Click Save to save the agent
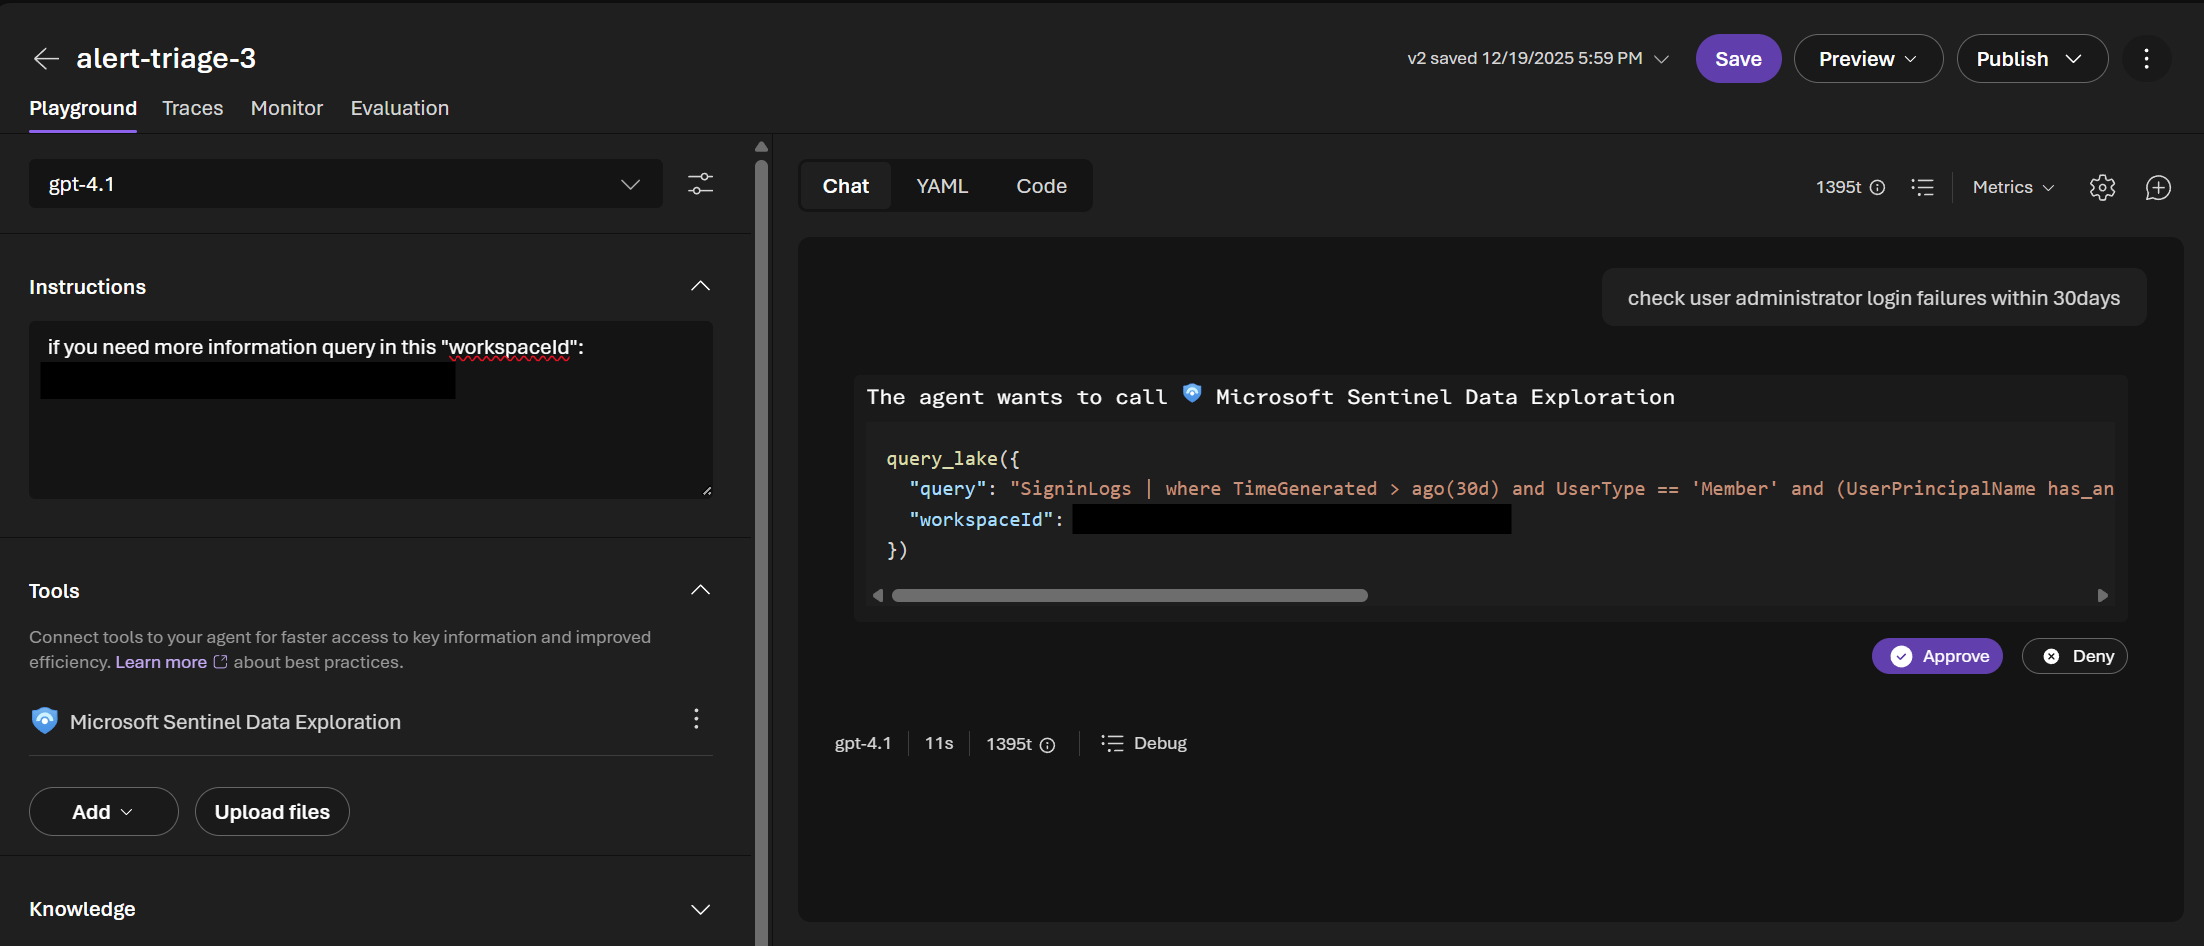Image resolution: width=2204 pixels, height=946 pixels. [x=1738, y=58]
